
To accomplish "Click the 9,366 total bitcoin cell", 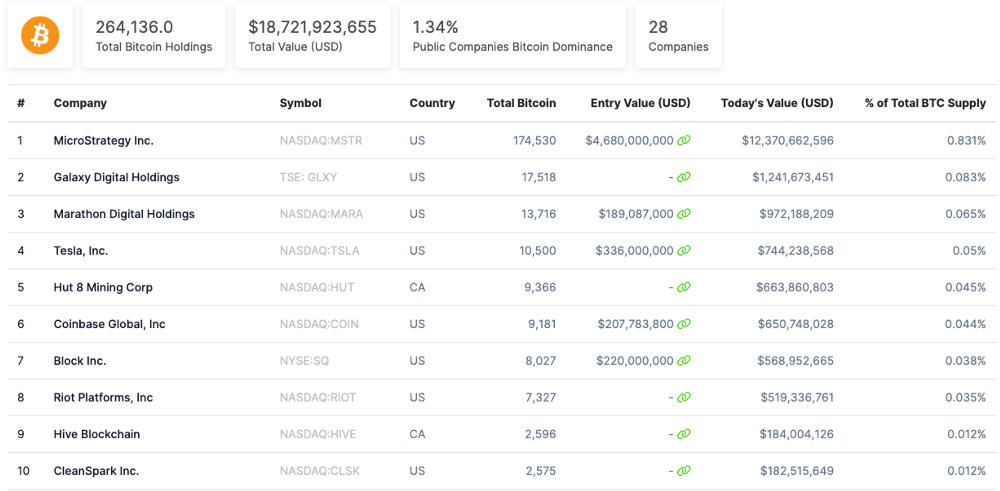I will [x=540, y=288].
